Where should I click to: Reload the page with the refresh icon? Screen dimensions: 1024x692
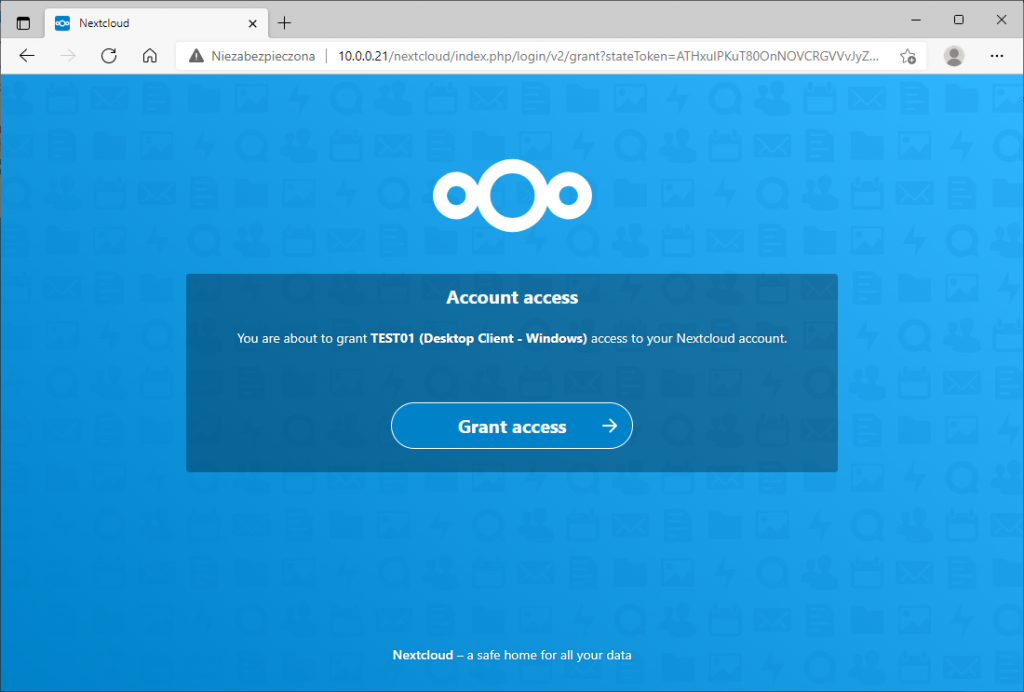pos(109,56)
